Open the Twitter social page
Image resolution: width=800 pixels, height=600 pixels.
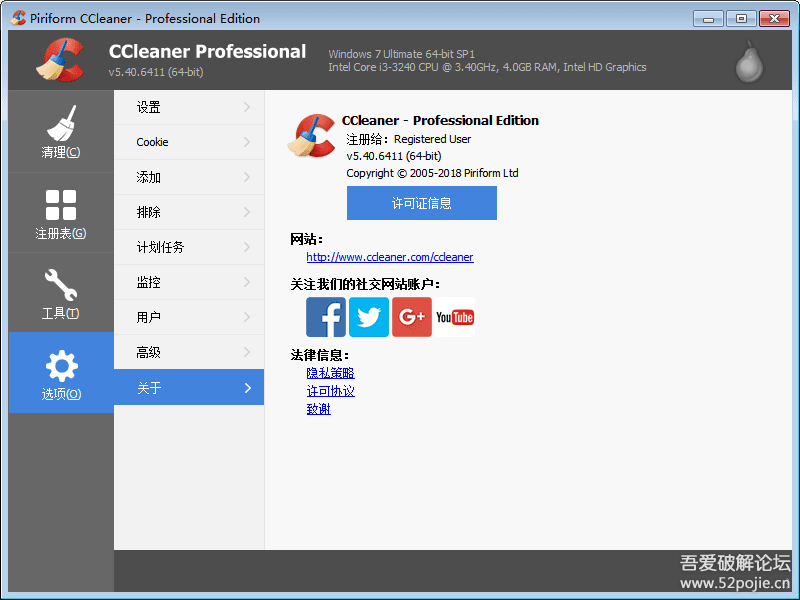(x=369, y=317)
